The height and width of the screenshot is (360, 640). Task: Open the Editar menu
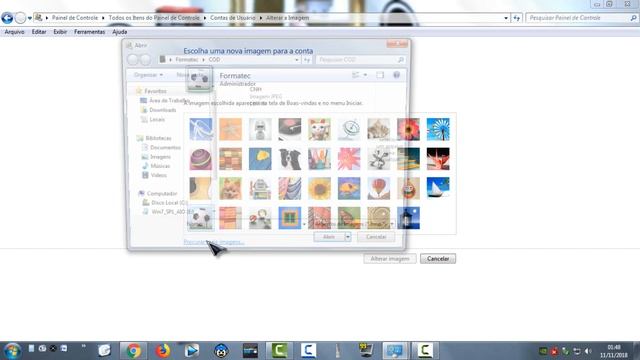coord(39,32)
